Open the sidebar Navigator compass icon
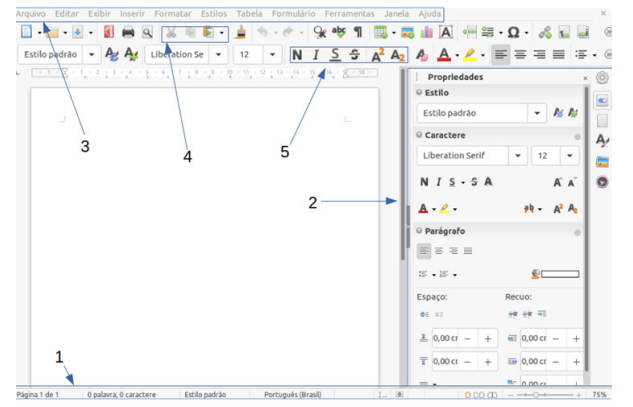The image size is (633, 407). pyautogui.click(x=602, y=182)
